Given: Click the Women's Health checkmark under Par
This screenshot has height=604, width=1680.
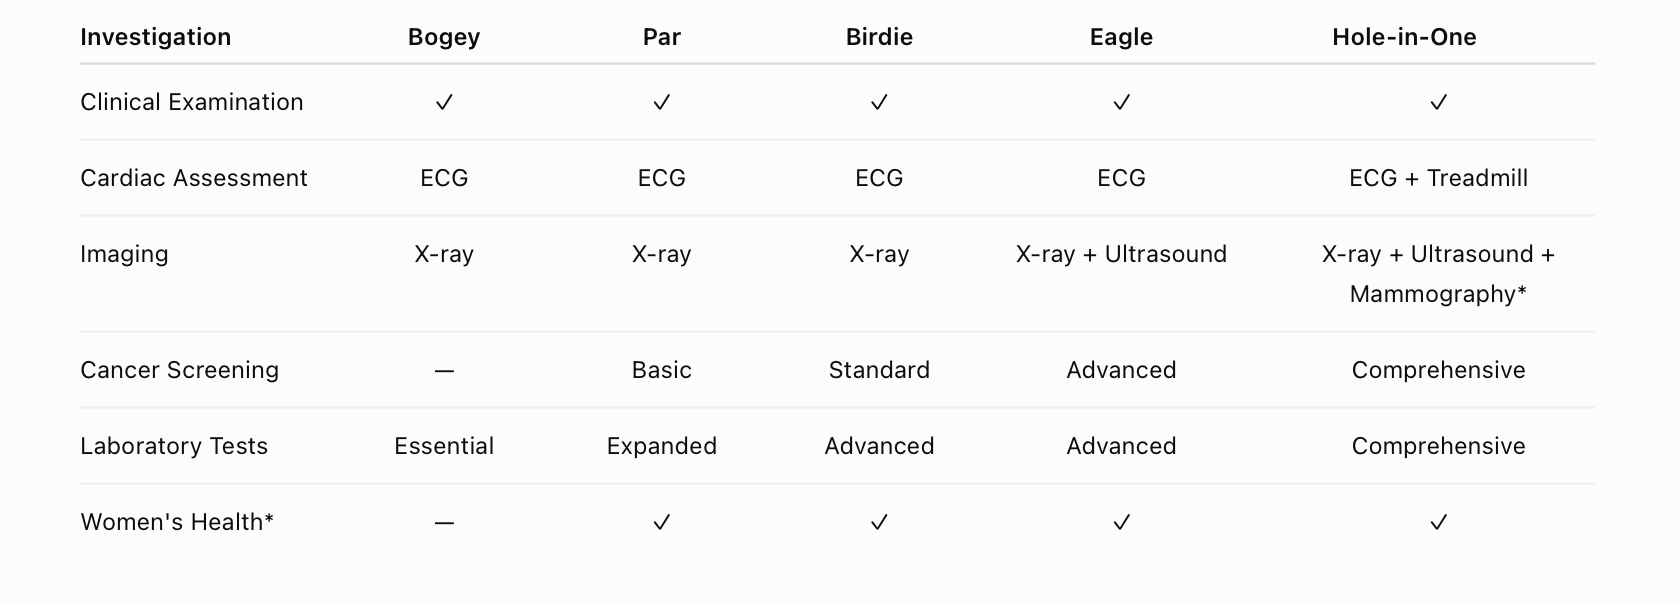Looking at the screenshot, I should coord(662,522).
